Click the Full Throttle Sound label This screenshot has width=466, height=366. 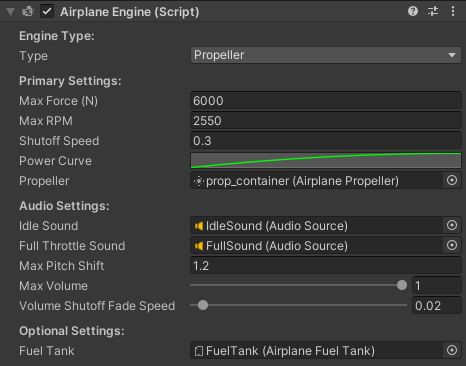point(72,246)
